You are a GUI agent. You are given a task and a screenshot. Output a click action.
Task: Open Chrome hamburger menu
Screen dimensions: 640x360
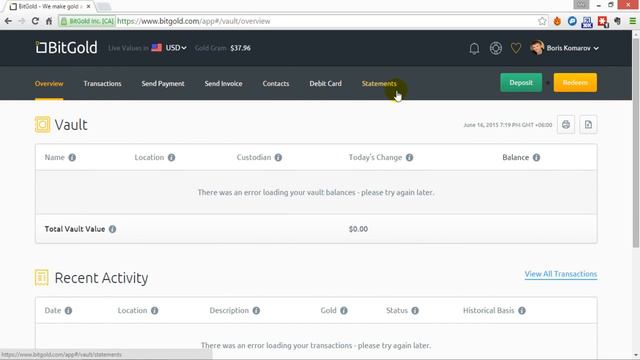[x=632, y=21]
